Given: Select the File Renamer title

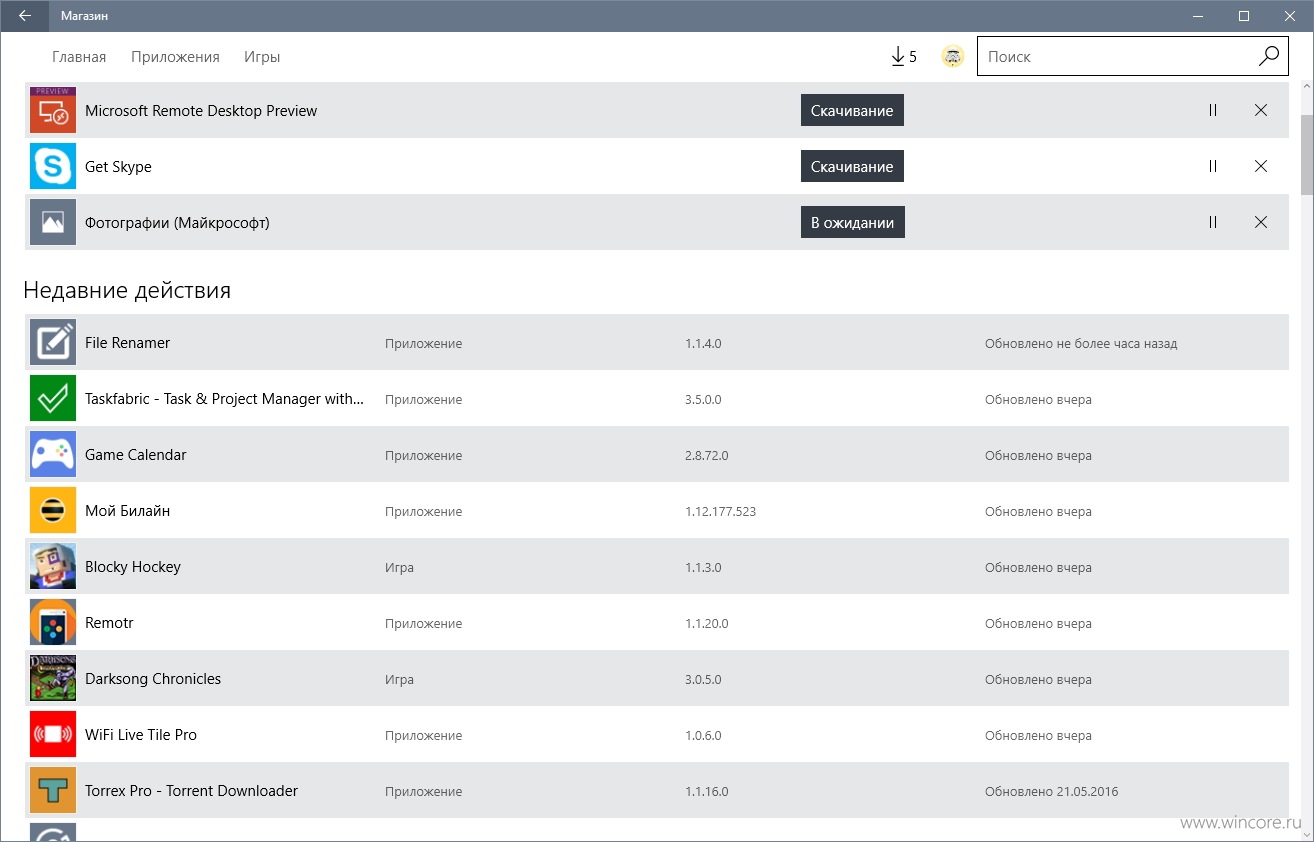Looking at the screenshot, I should point(127,343).
